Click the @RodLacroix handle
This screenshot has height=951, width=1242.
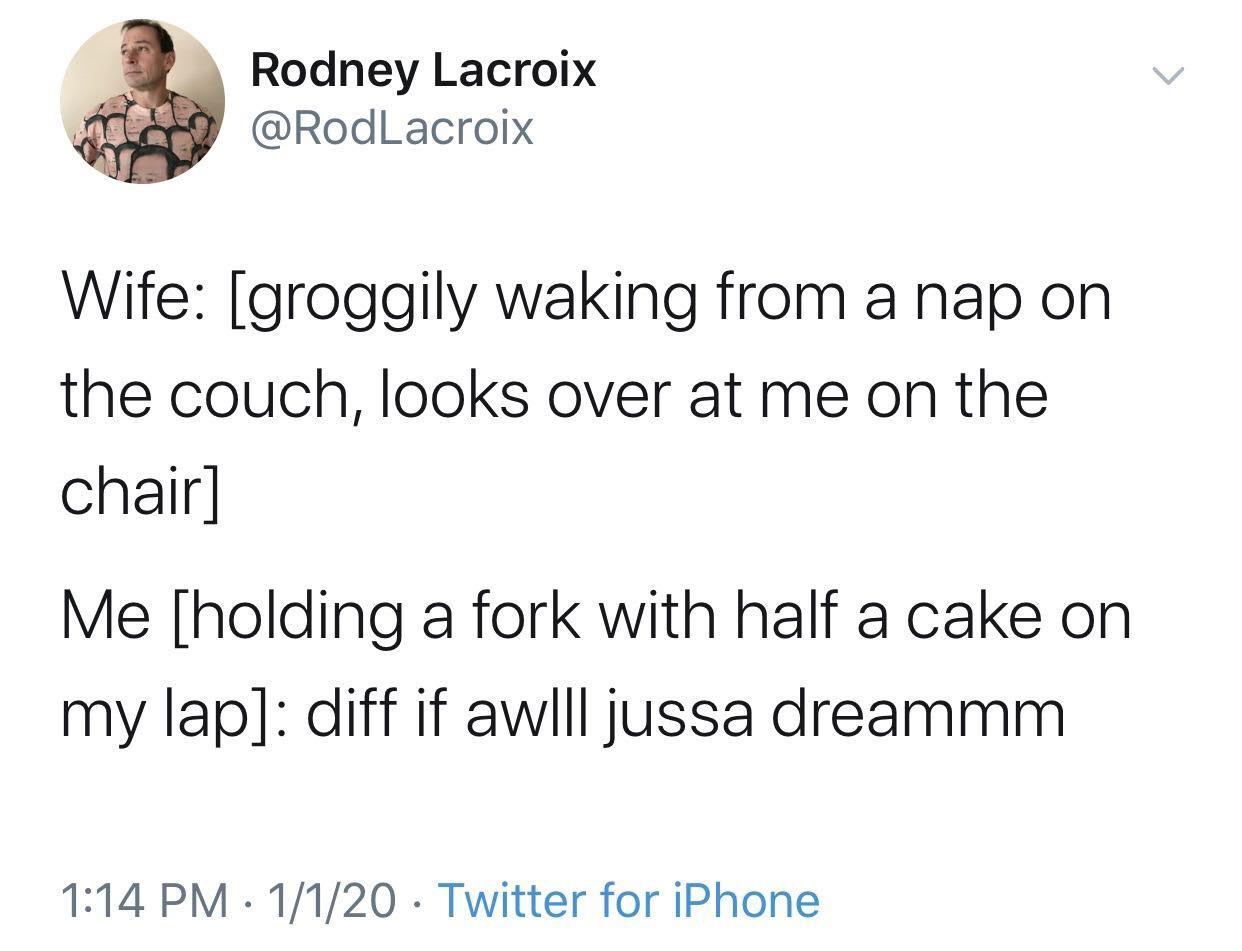click(x=391, y=128)
